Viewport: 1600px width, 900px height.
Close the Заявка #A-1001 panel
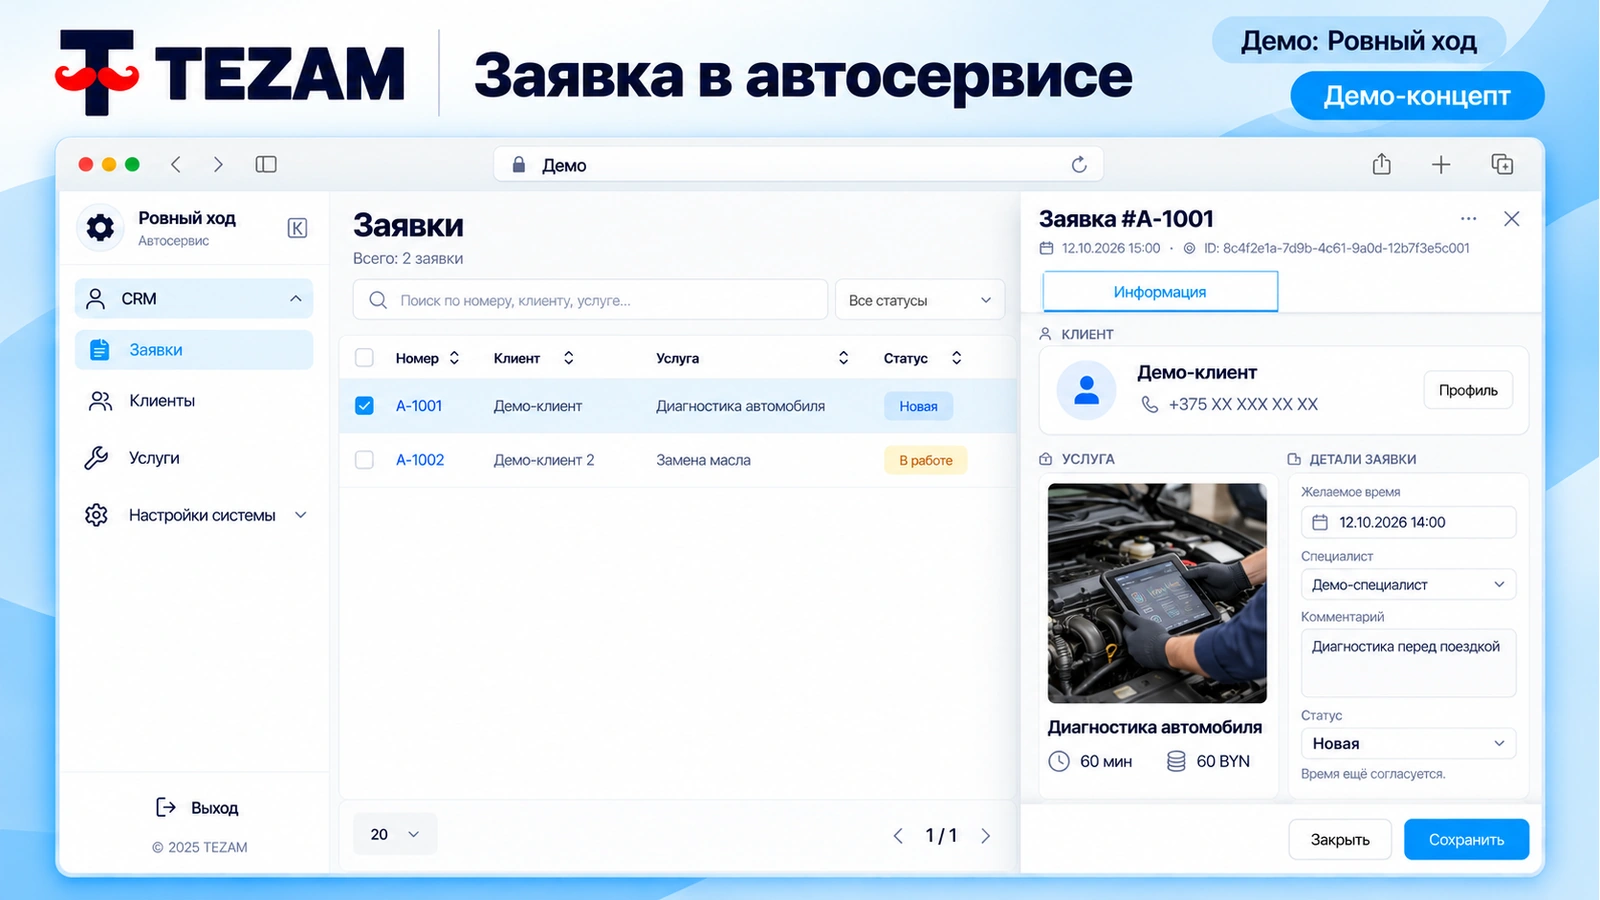pyautogui.click(x=1512, y=219)
